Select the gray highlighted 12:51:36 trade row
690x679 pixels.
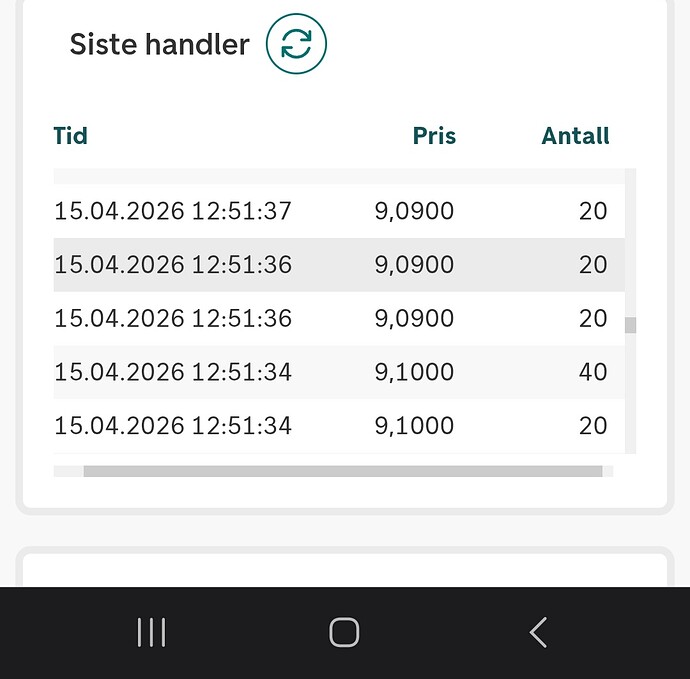click(338, 265)
